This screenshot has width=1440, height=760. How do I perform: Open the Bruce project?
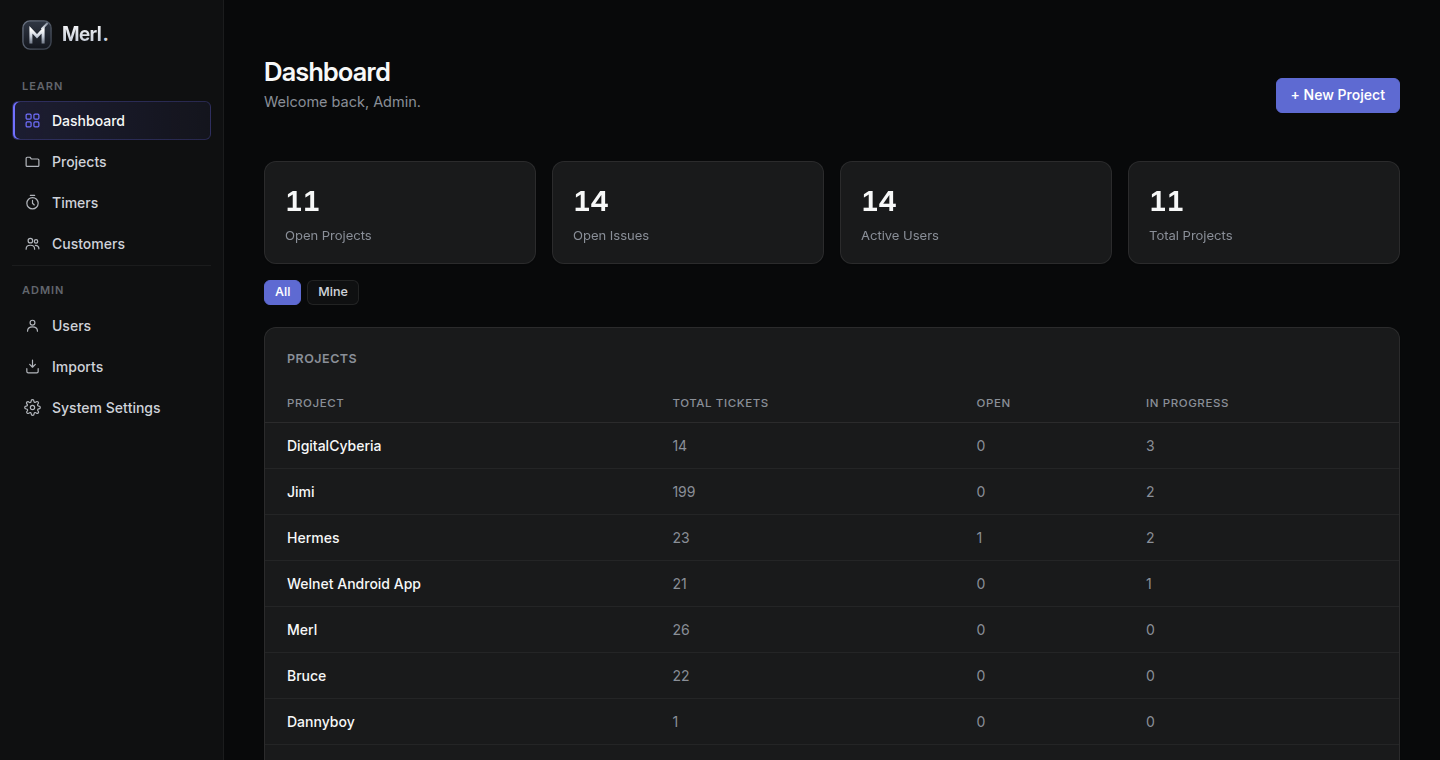[x=306, y=676]
